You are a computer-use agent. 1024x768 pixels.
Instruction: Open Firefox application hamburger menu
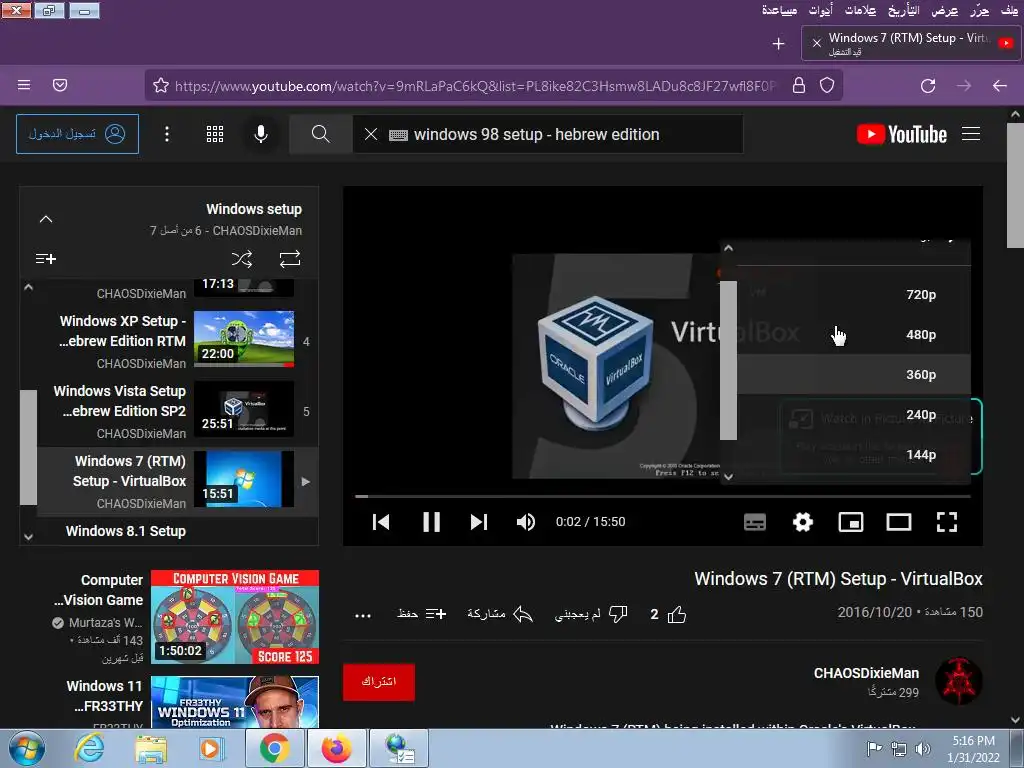(x=24, y=85)
